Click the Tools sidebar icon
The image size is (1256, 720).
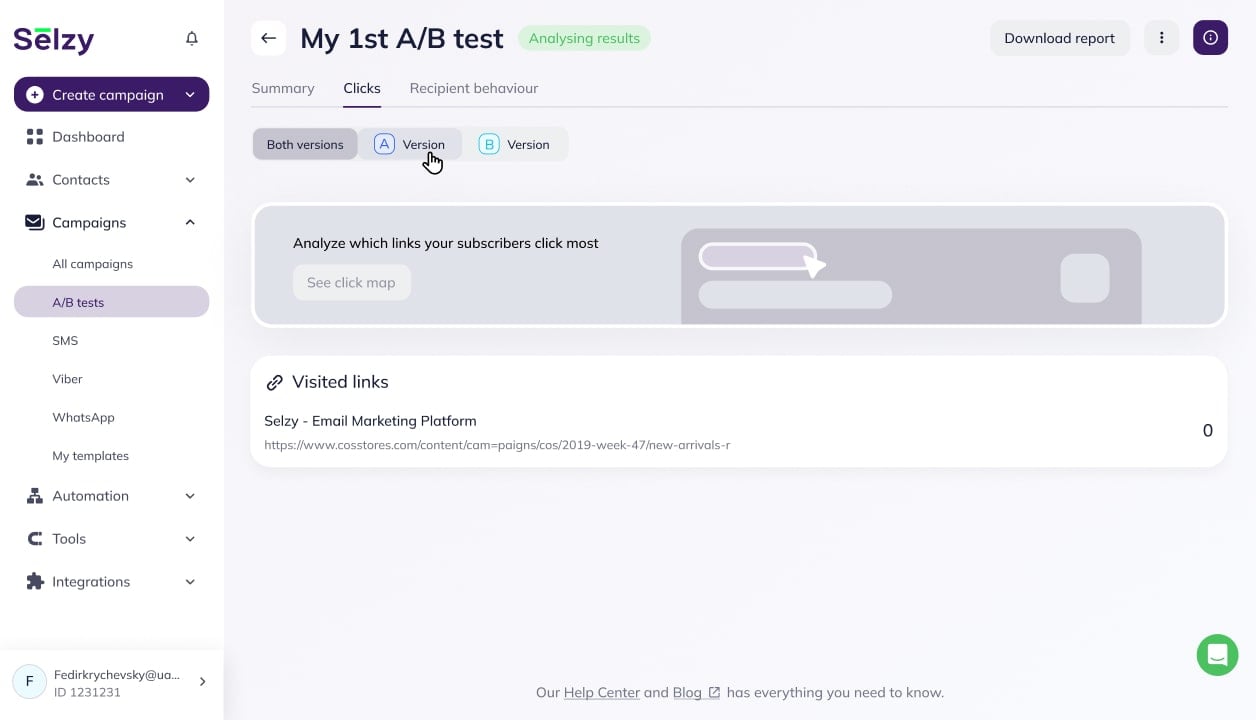coord(35,539)
